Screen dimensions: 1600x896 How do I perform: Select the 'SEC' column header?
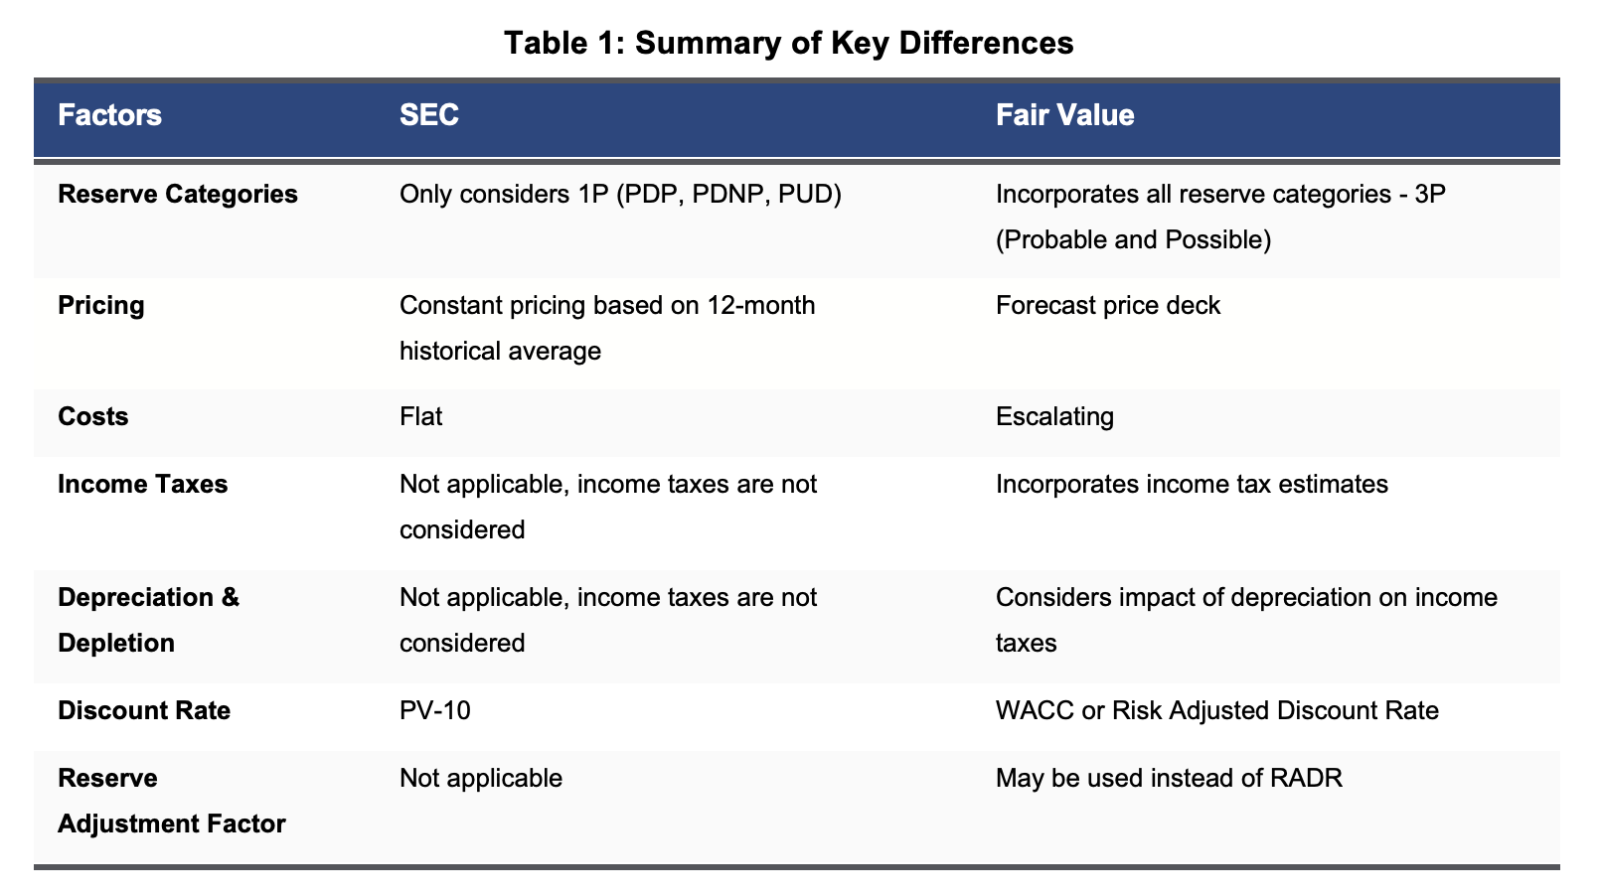[429, 115]
